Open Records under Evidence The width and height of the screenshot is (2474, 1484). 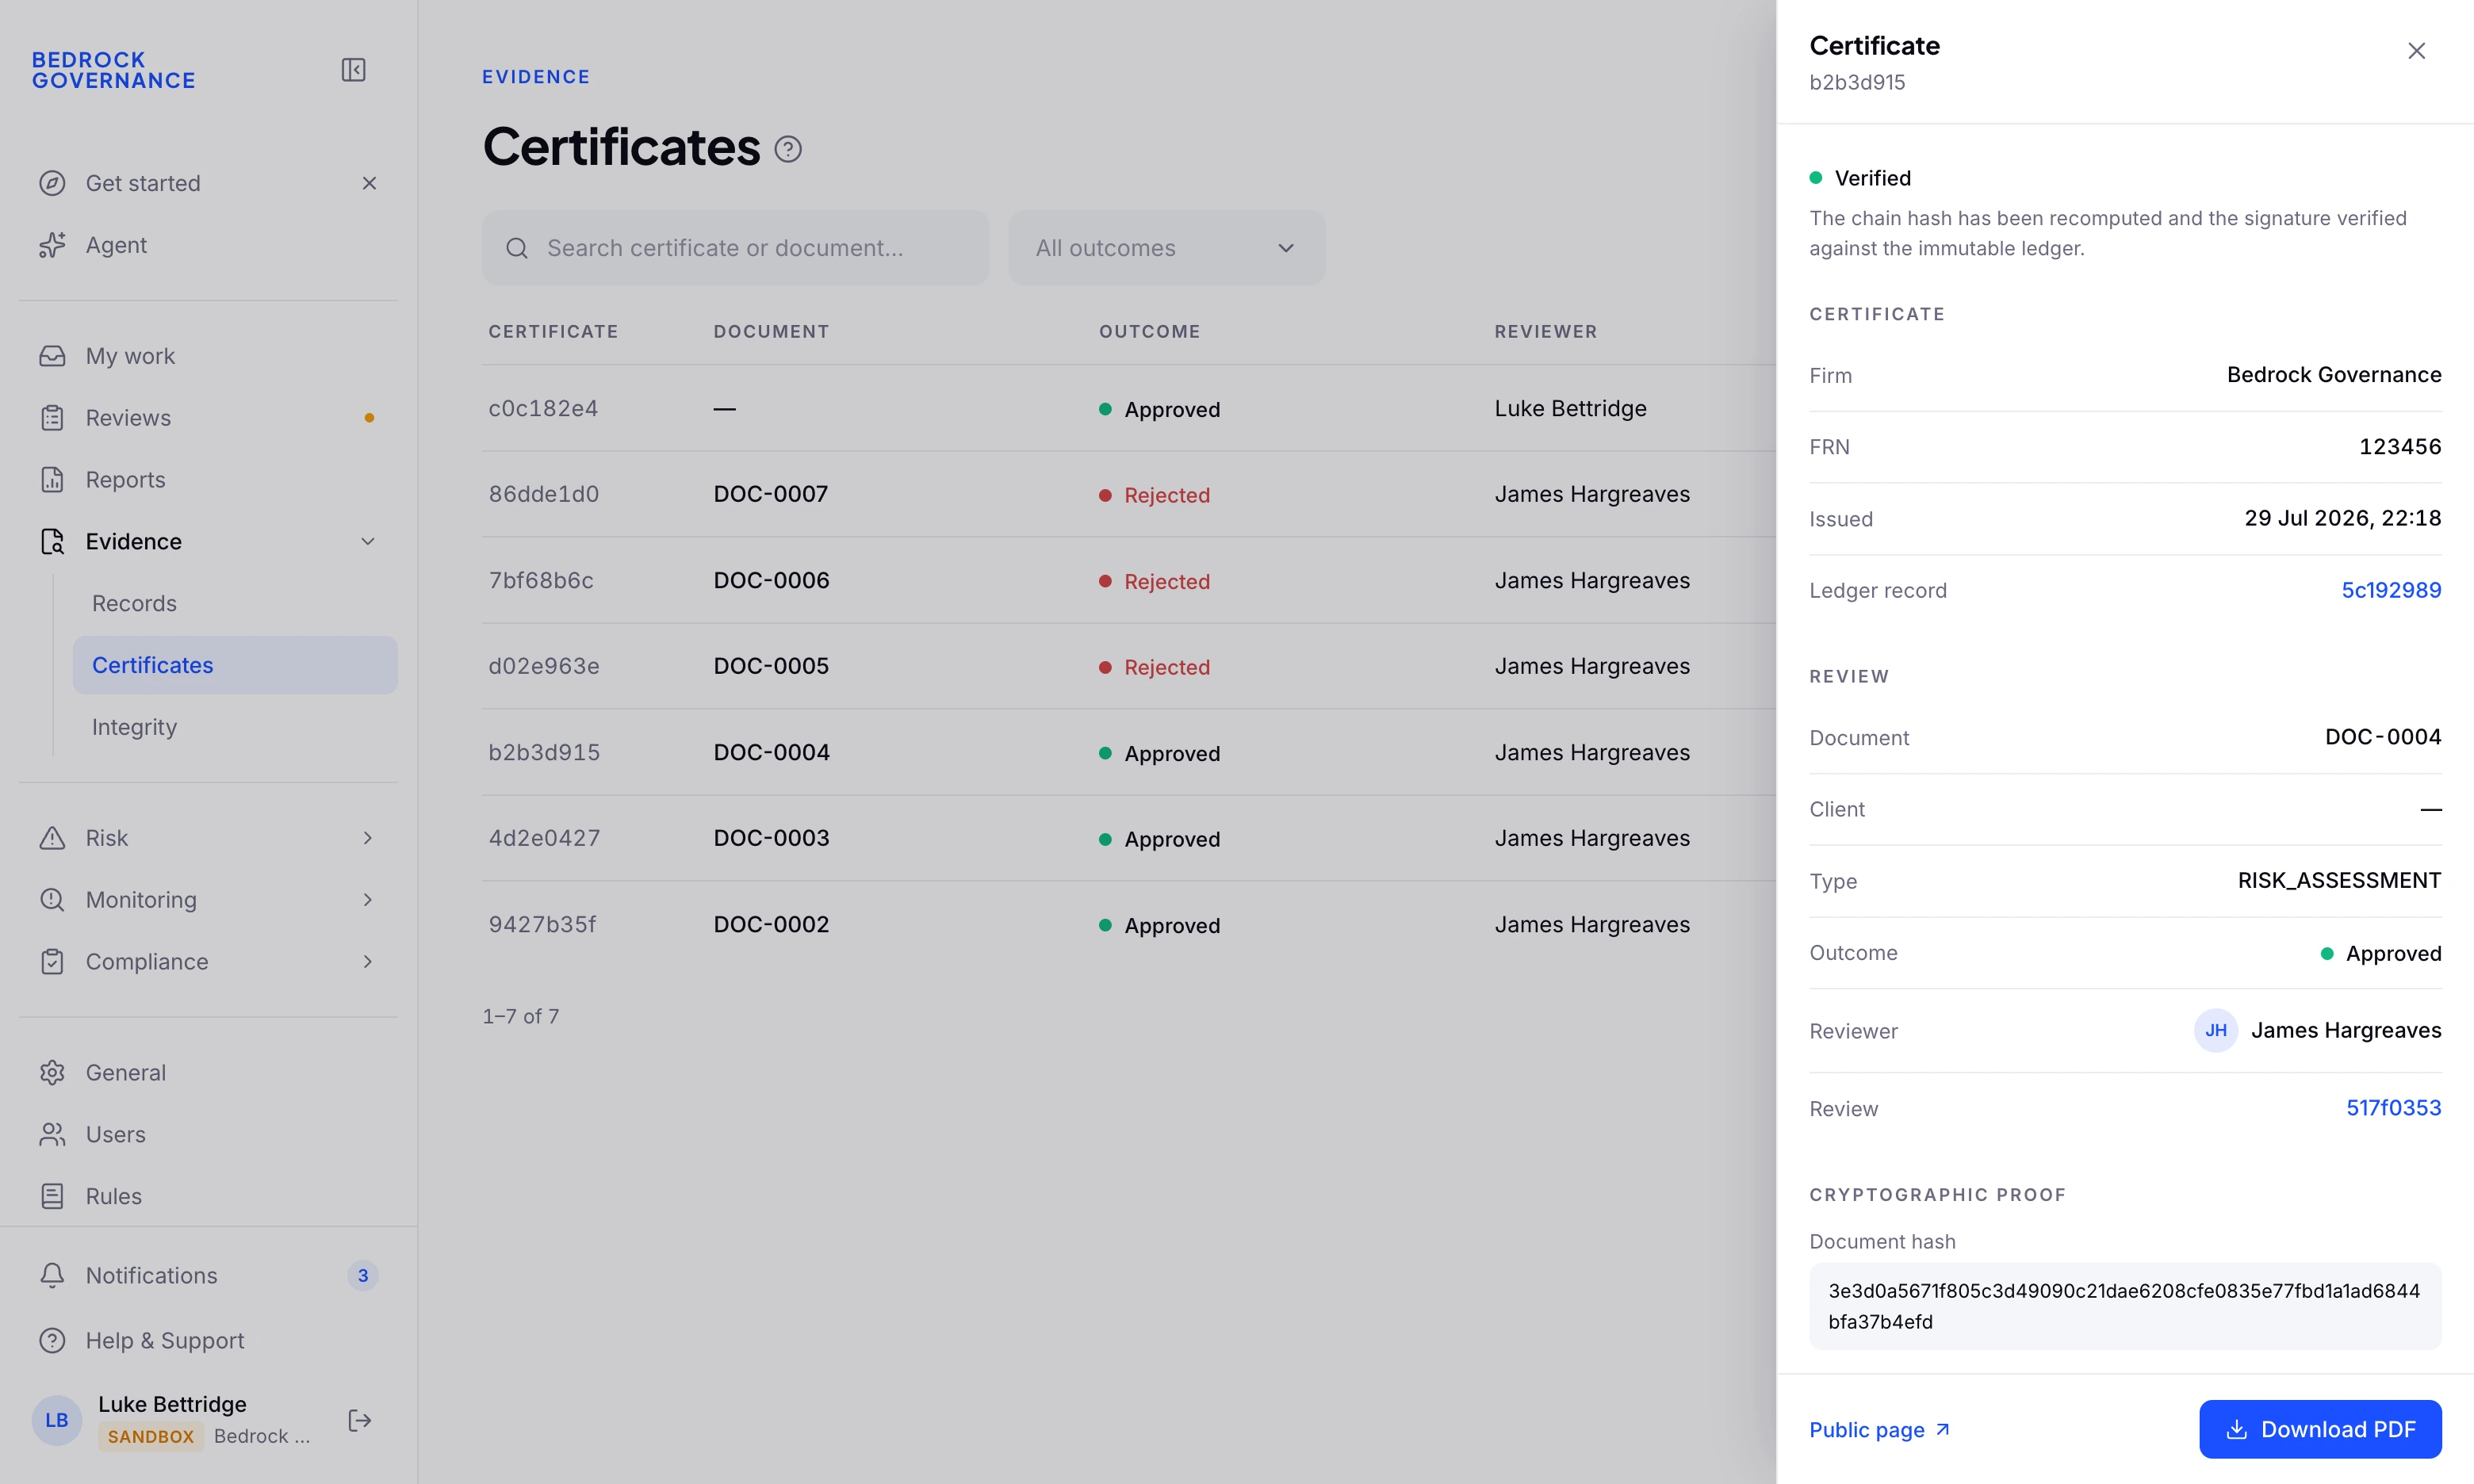[235, 604]
